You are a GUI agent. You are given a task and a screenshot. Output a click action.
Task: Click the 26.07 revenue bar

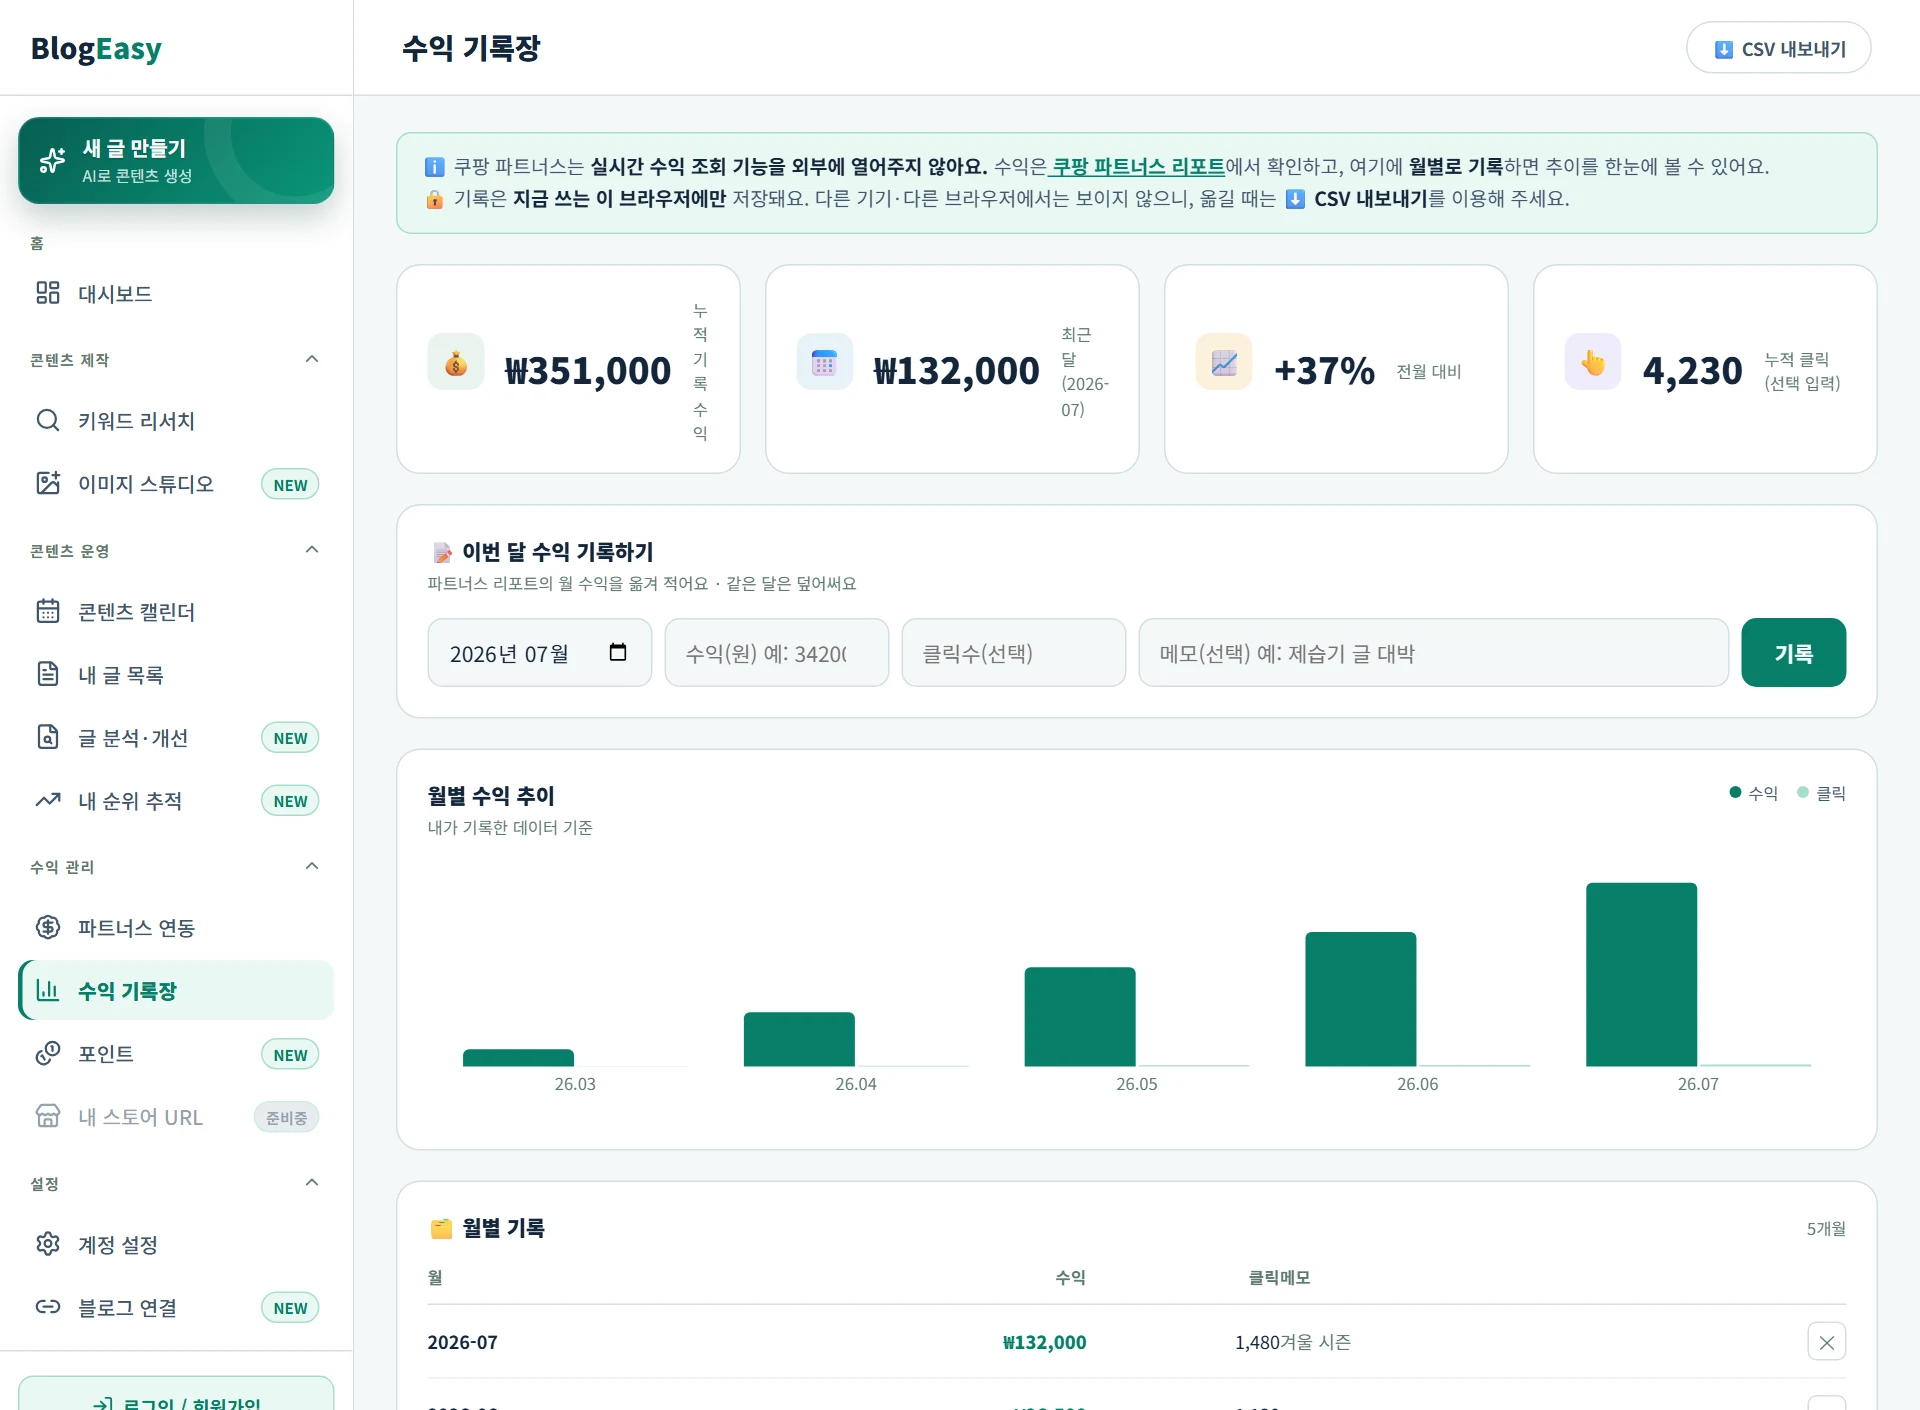pyautogui.click(x=1641, y=974)
